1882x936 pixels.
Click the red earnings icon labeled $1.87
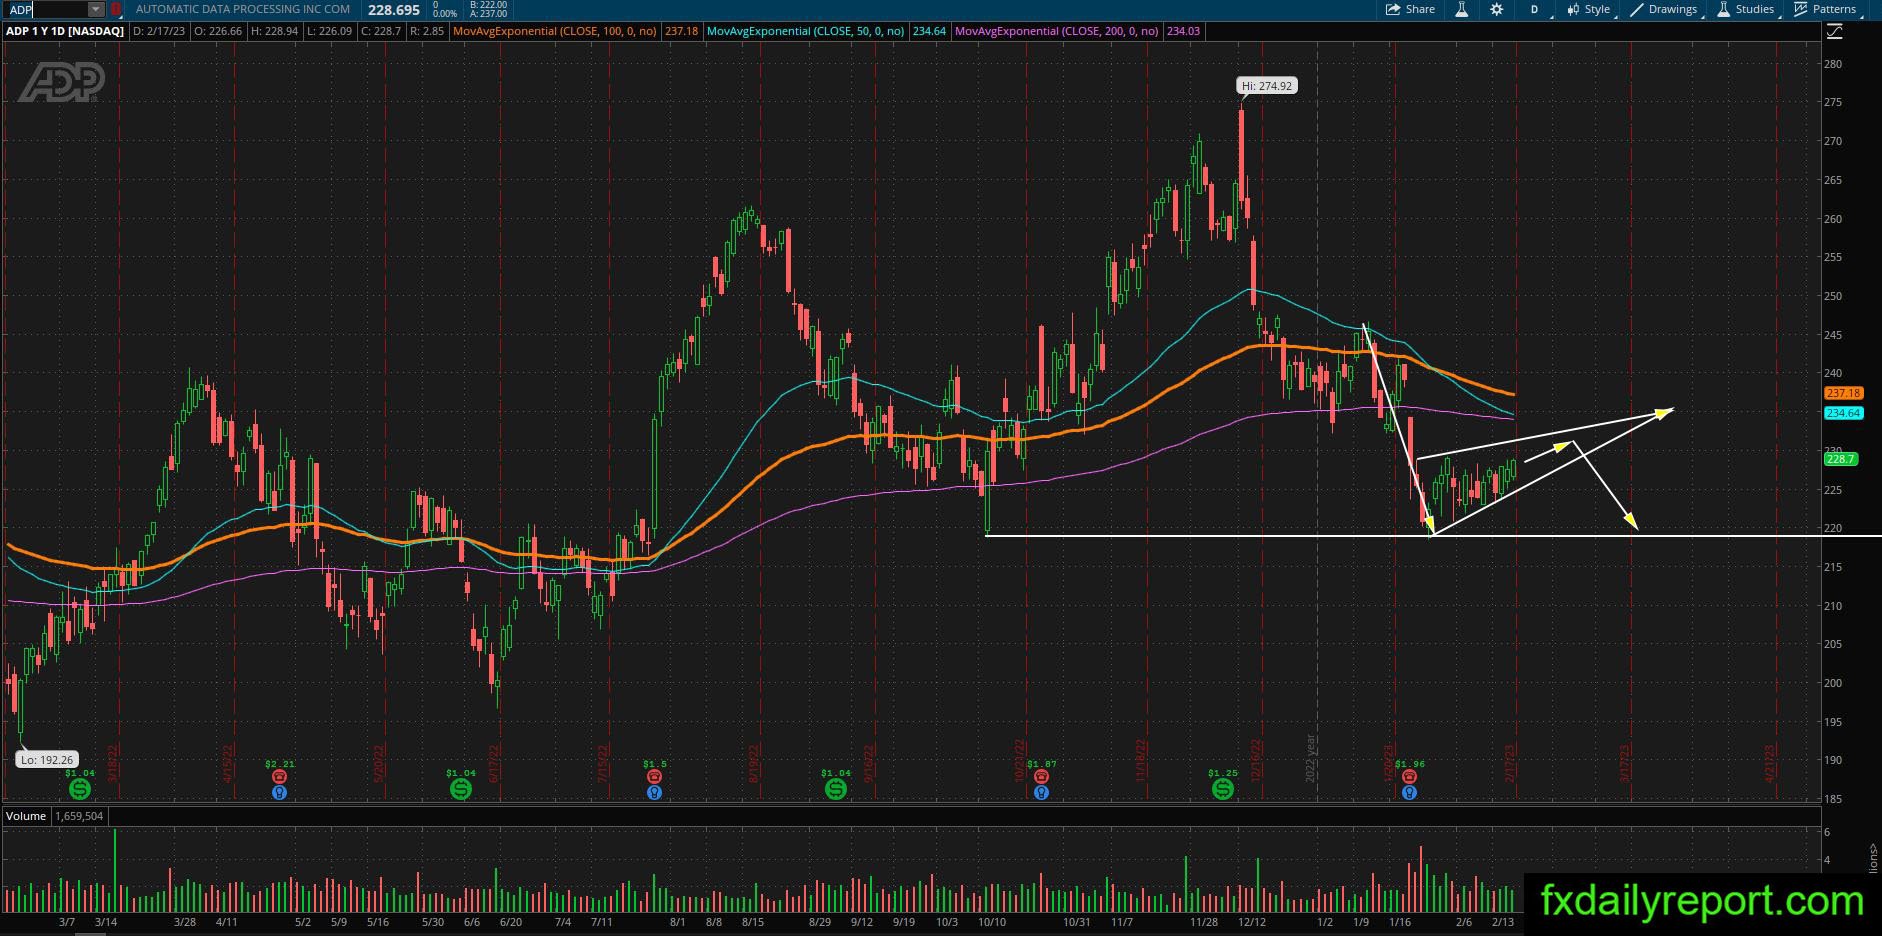(x=1041, y=777)
